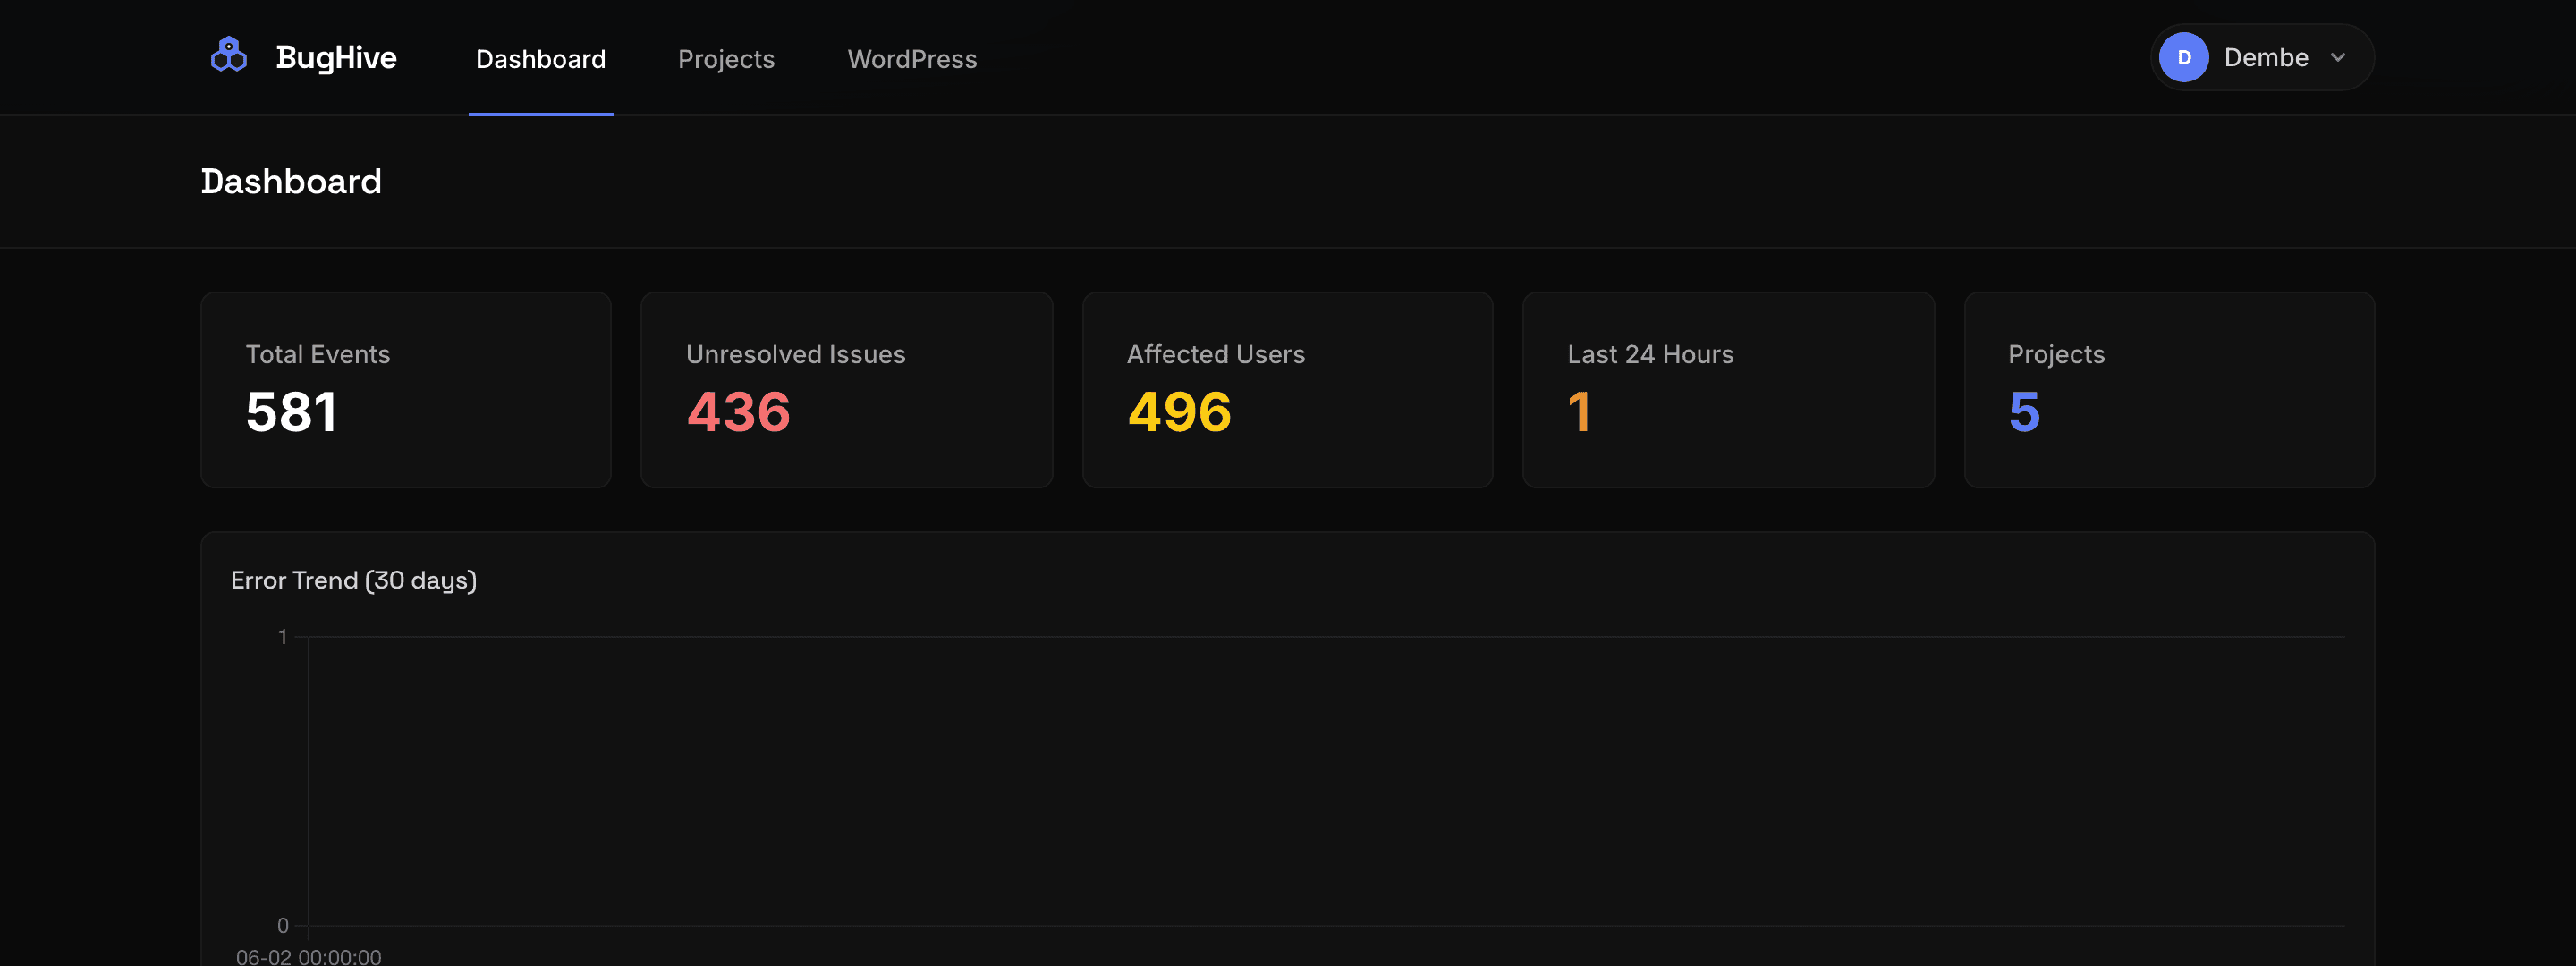
Task: Click the Affected Users label
Action: [x=1216, y=354]
